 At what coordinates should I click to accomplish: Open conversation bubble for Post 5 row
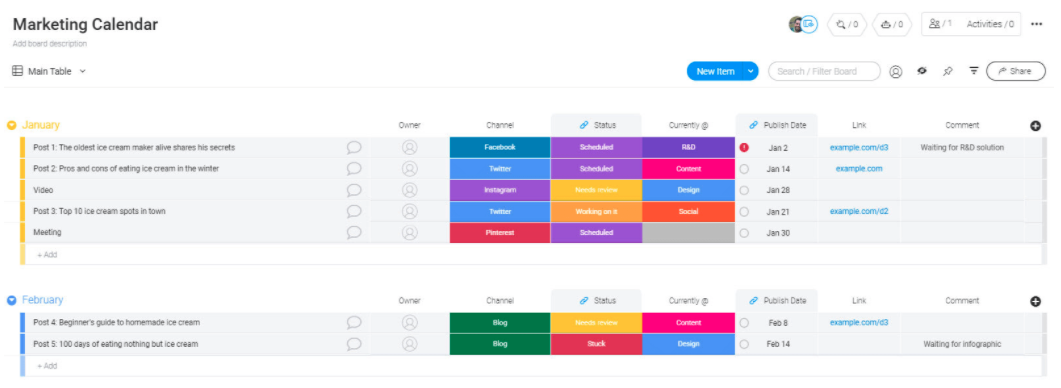pos(354,344)
